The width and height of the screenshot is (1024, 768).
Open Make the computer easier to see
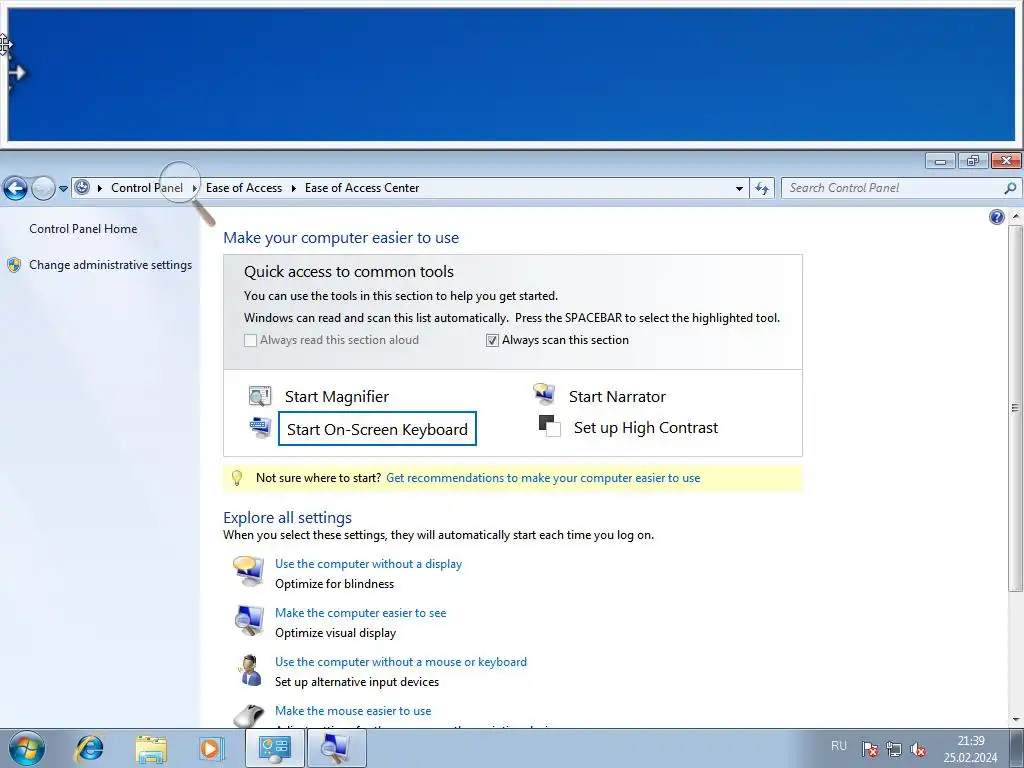coord(360,613)
